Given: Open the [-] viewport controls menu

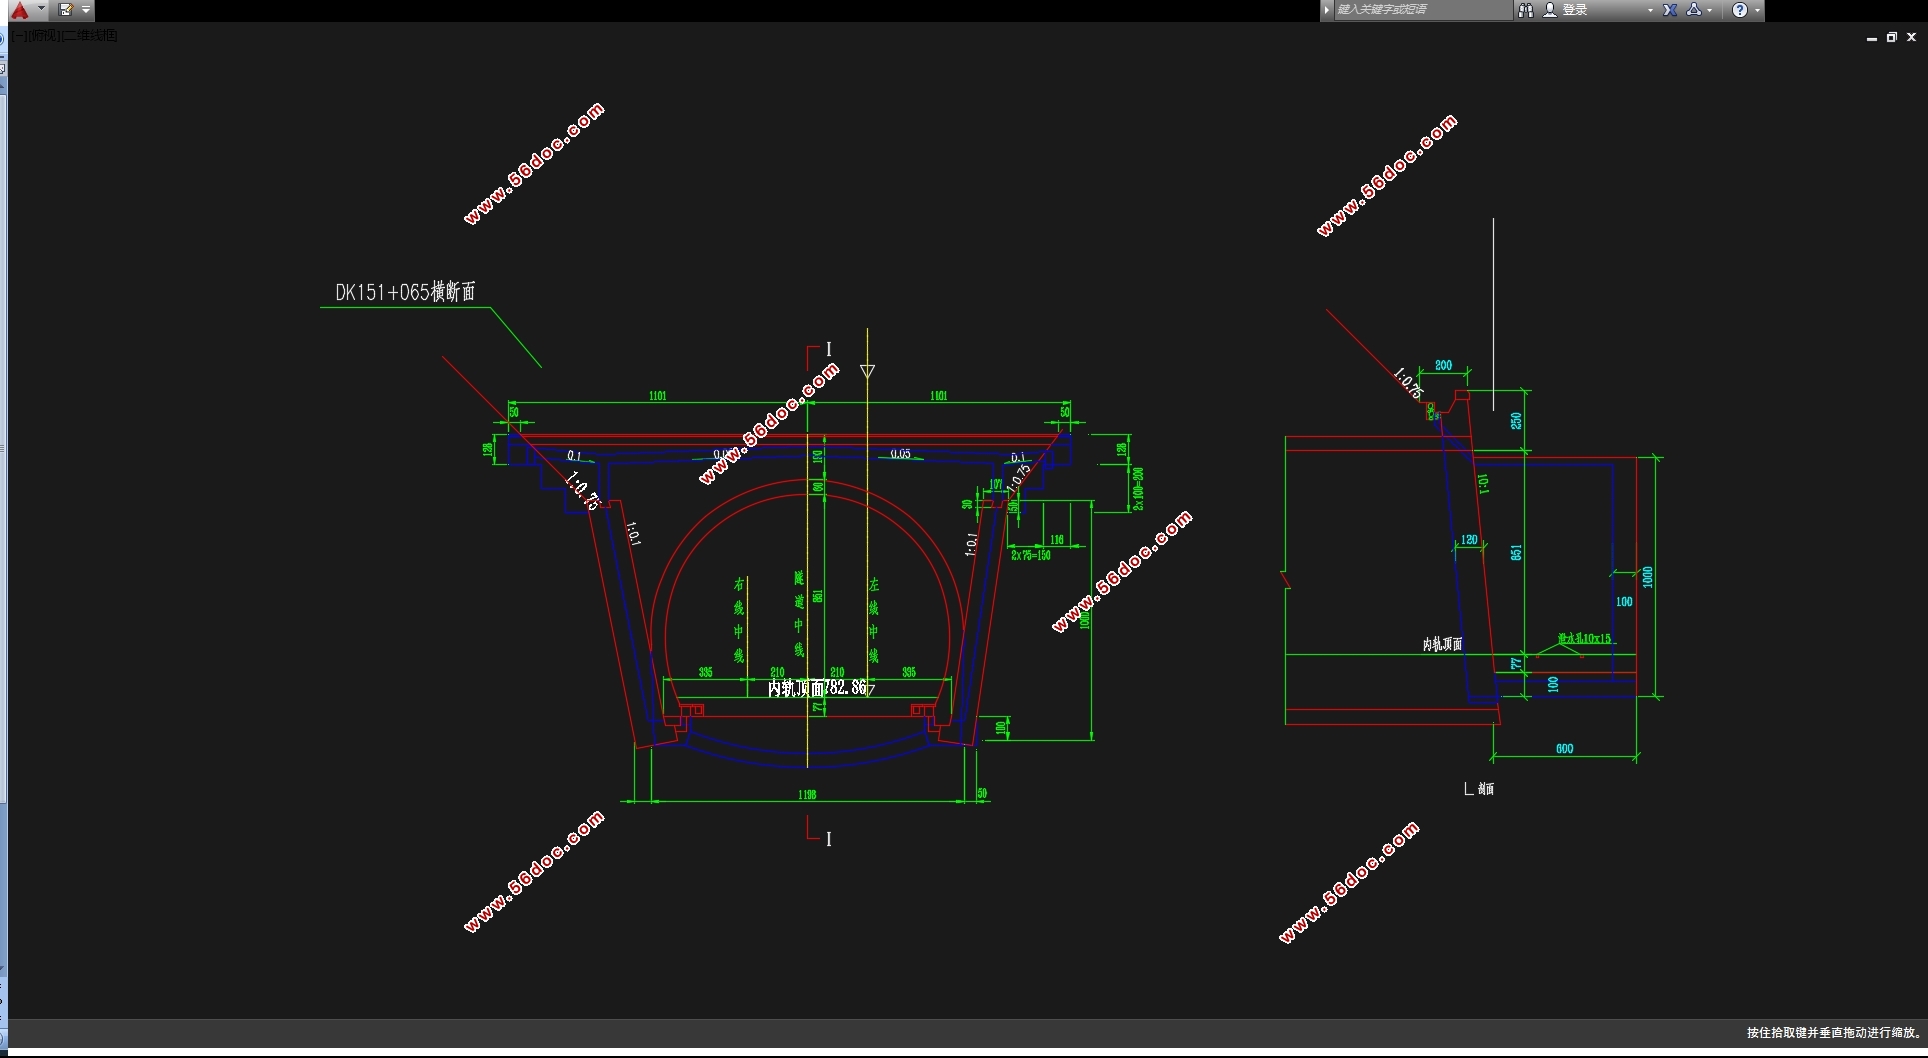Looking at the screenshot, I should coord(21,35).
